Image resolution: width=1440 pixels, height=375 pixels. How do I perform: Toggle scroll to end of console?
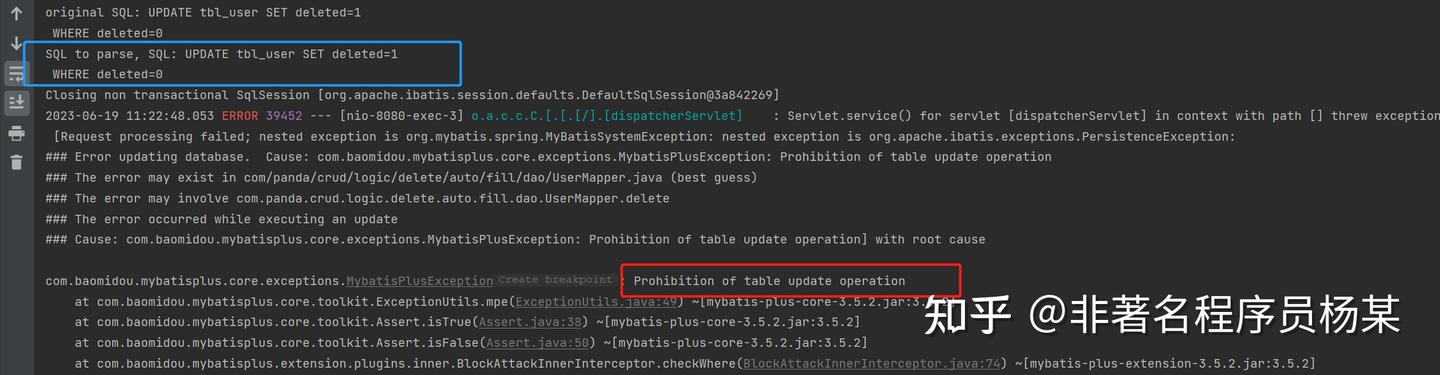[x=16, y=102]
